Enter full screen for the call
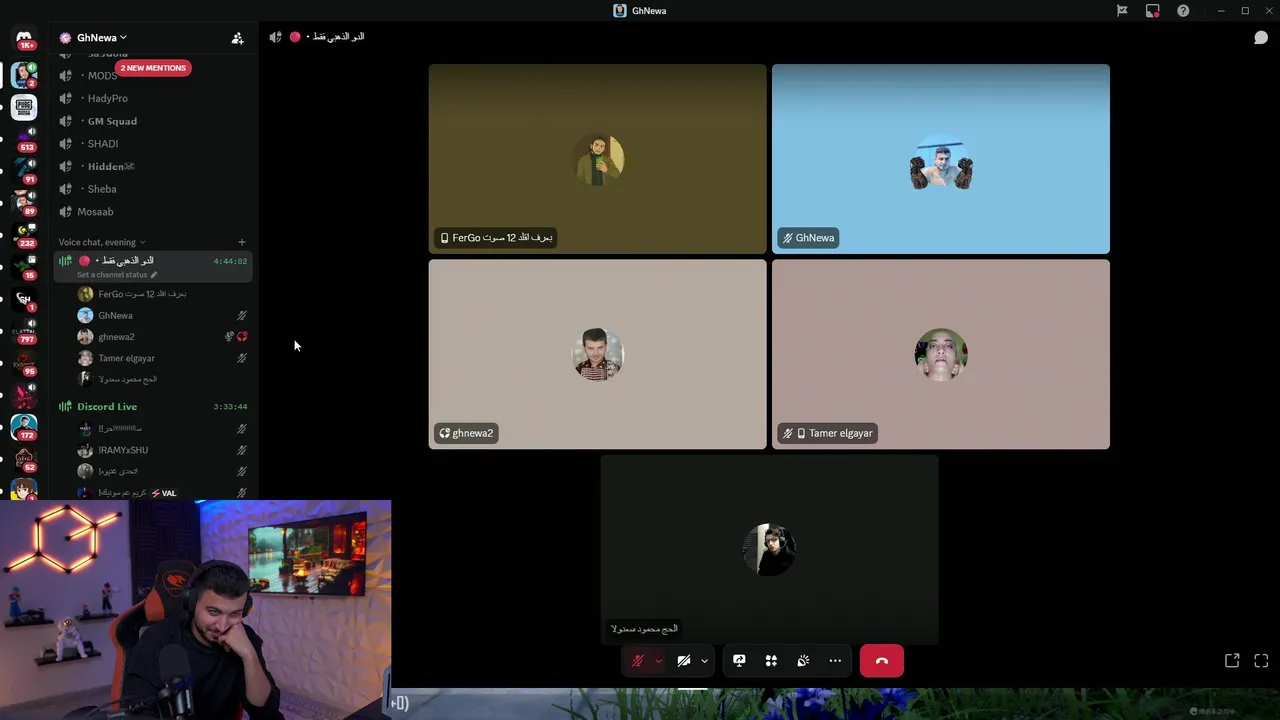 [1261, 661]
